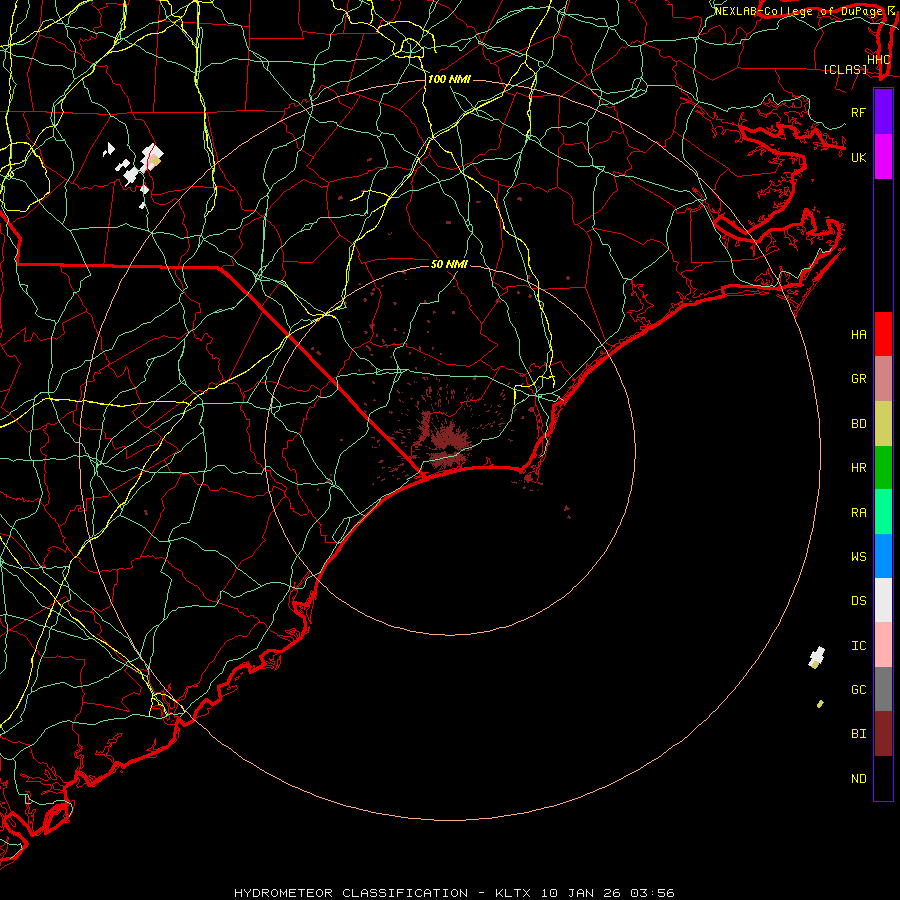The image size is (900, 900).
Task: Select the dusty pink GR legend swatch
Action: 883,379
